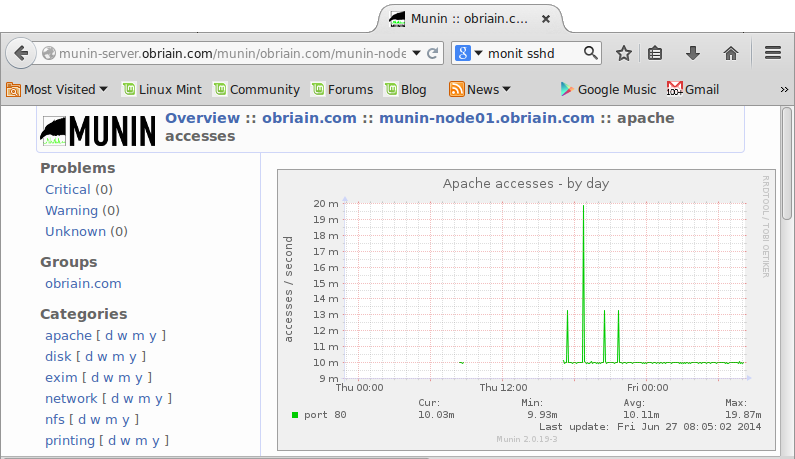Open the obriain.com breadcrumb link

[309, 118]
